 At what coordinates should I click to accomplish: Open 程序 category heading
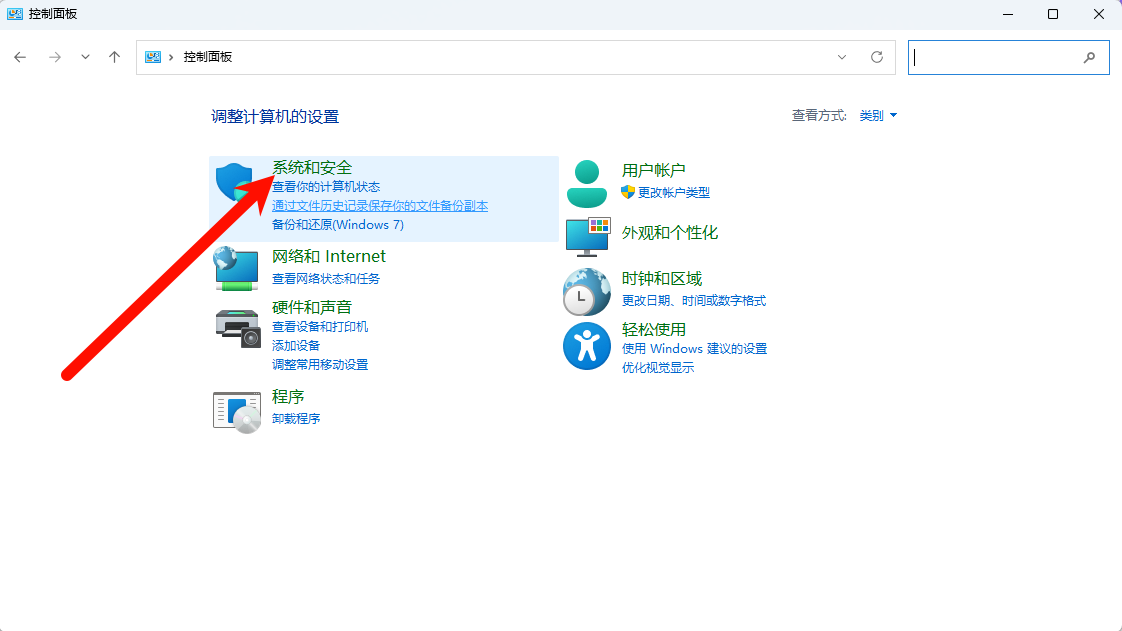pyautogui.click(x=288, y=396)
